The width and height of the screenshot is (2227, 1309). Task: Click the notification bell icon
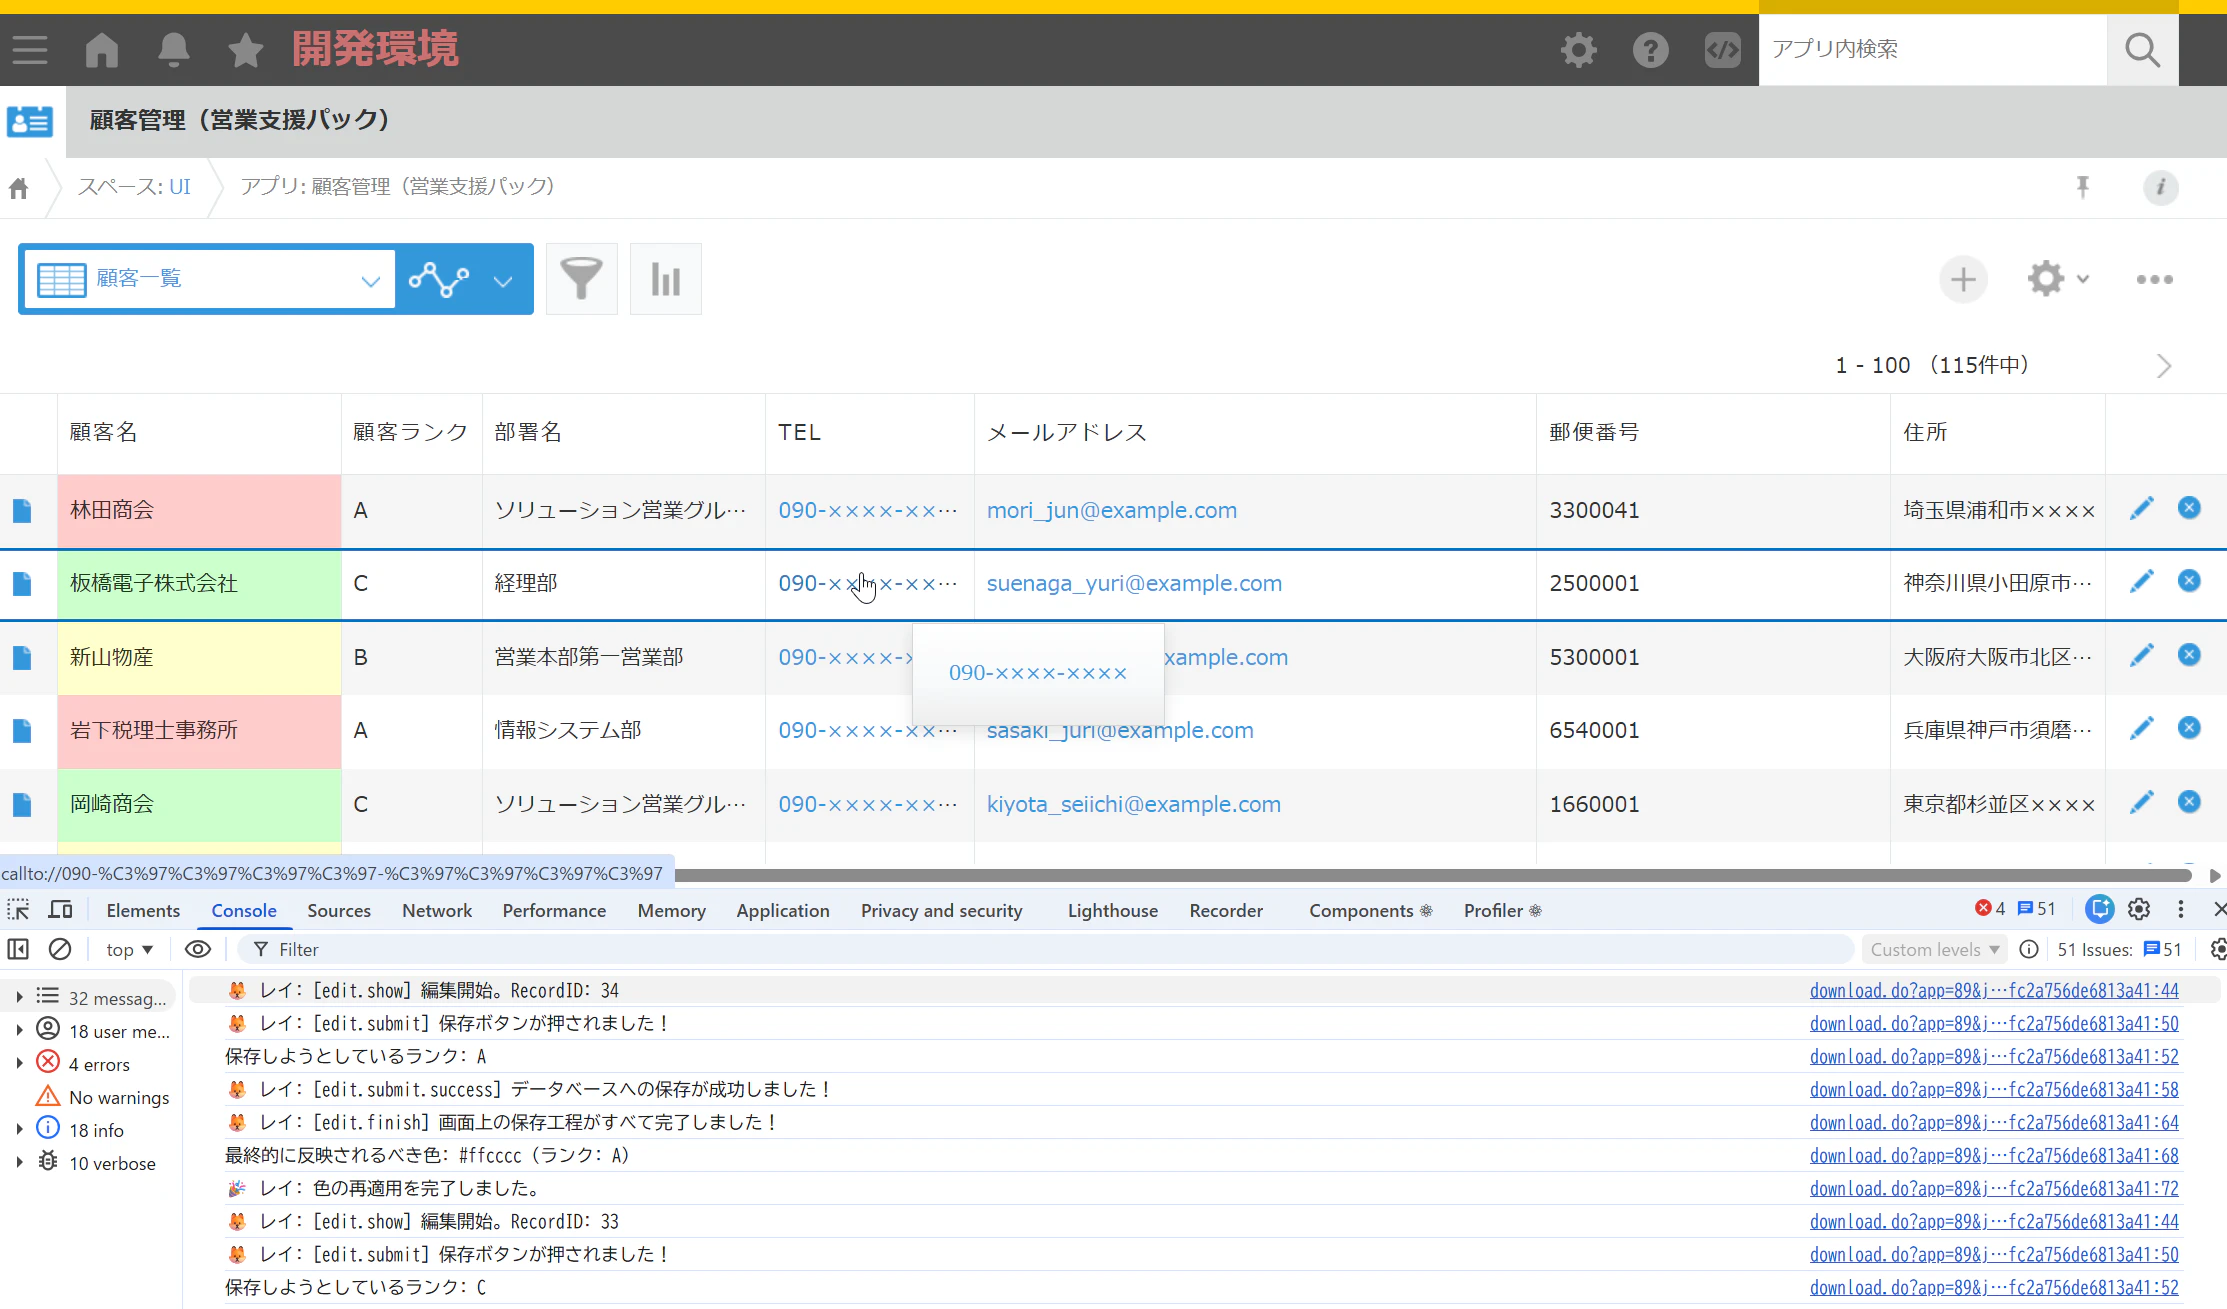pos(173,49)
